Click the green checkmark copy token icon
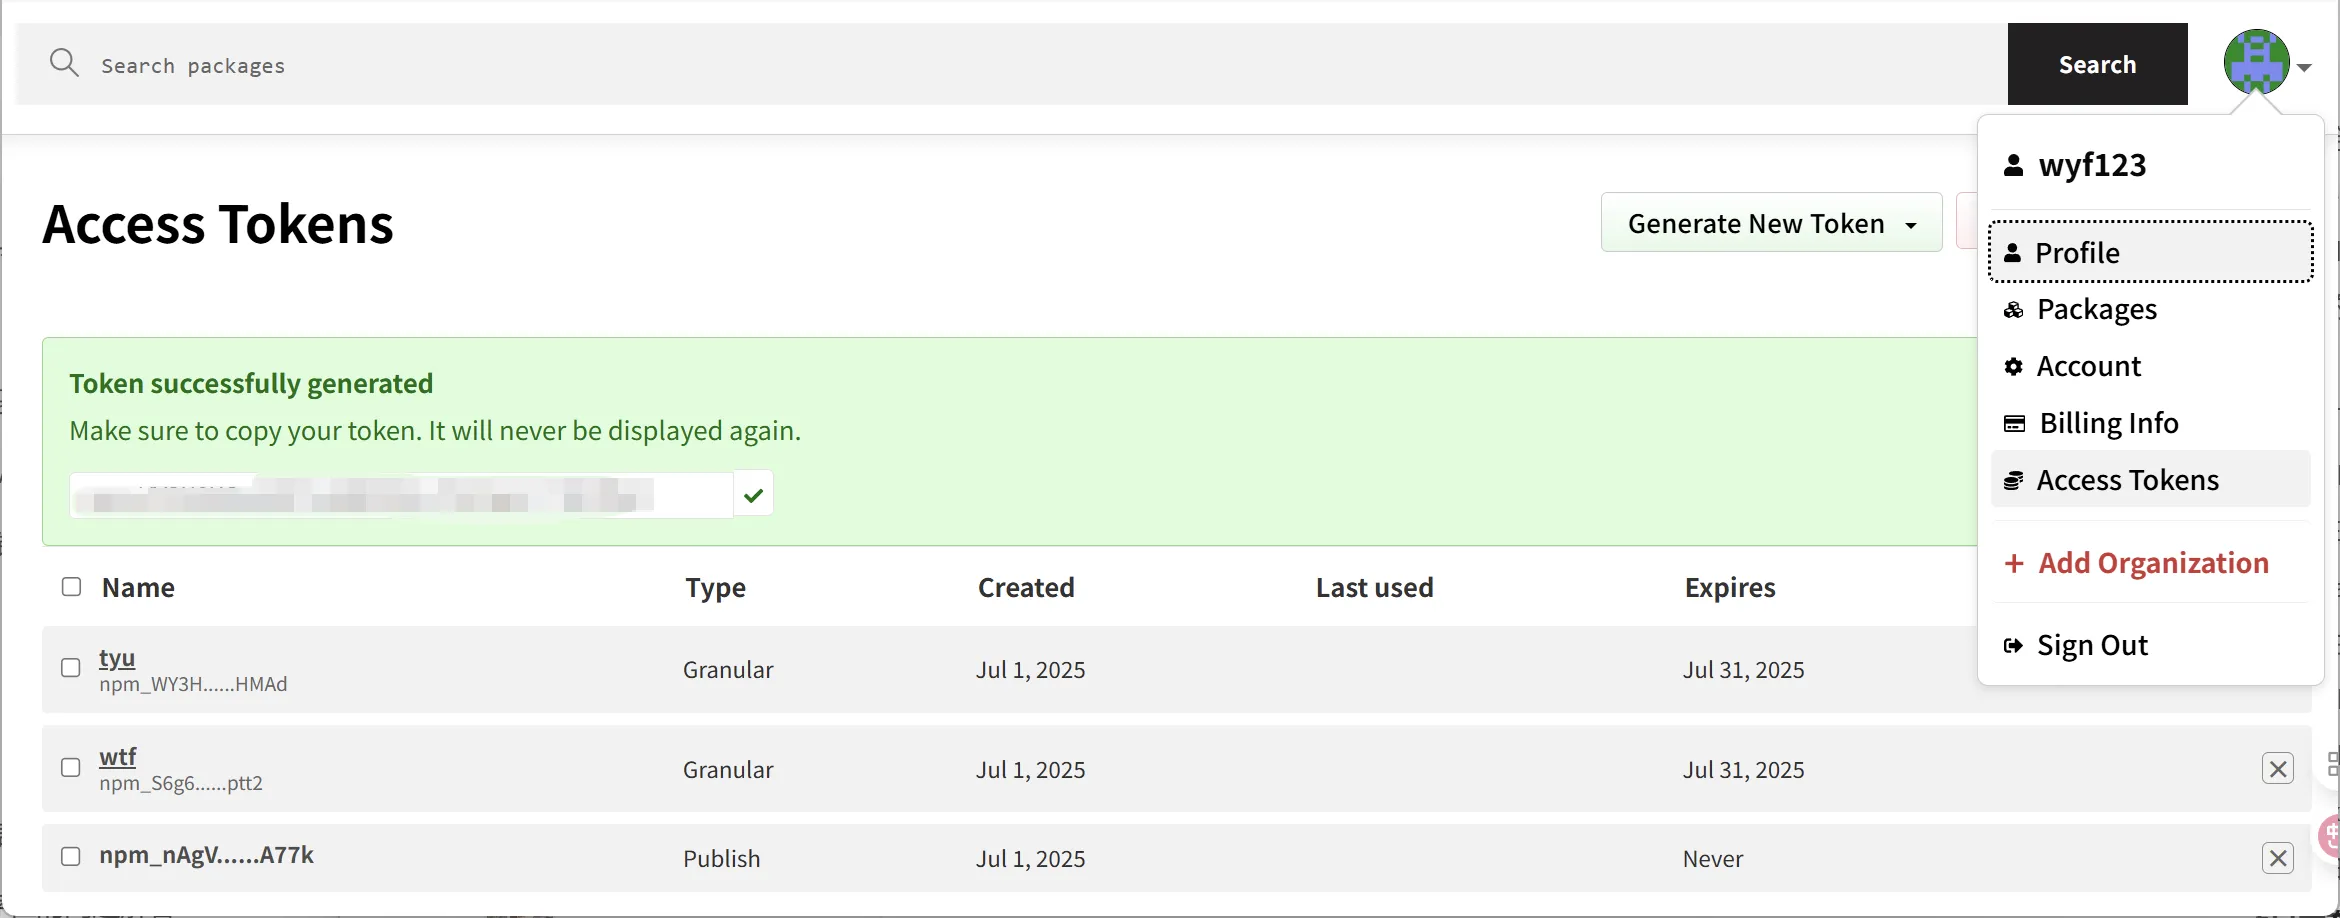 (x=753, y=494)
